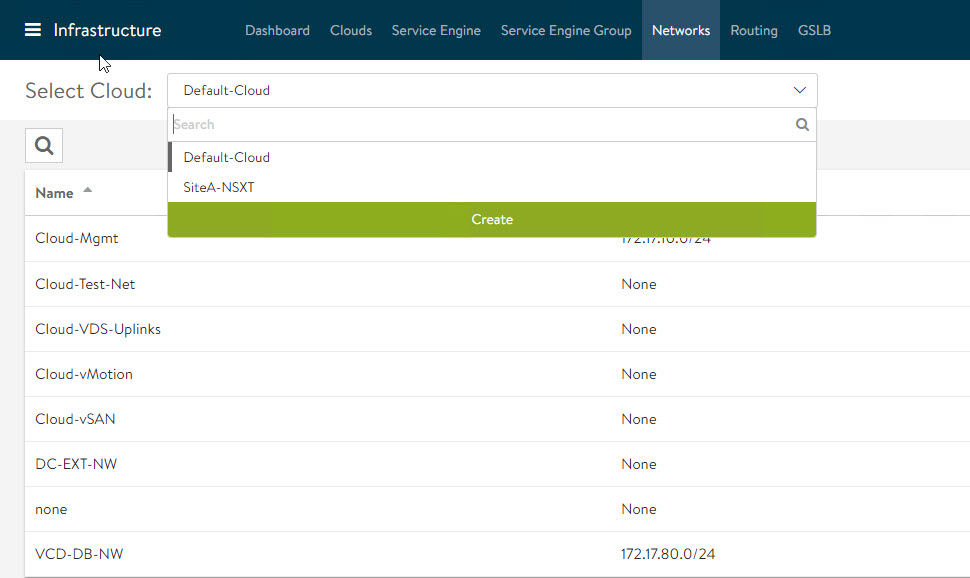Image resolution: width=970 pixels, height=578 pixels.
Task: Click the Cloud-vMotion network row
Action: click(x=84, y=374)
